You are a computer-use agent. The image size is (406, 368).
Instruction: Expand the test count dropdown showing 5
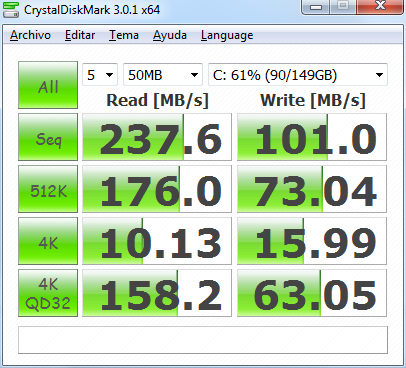[100, 75]
